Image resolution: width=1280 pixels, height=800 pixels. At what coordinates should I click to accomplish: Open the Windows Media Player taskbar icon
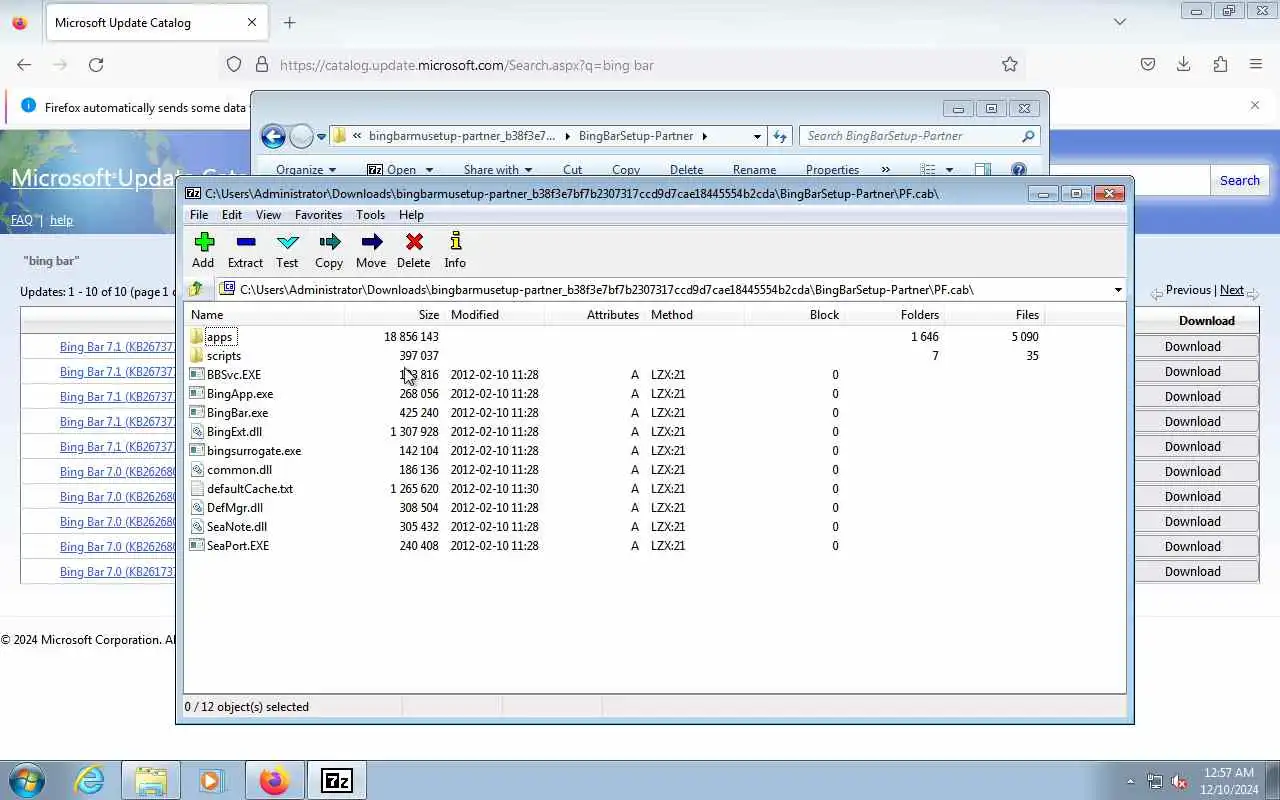point(211,780)
